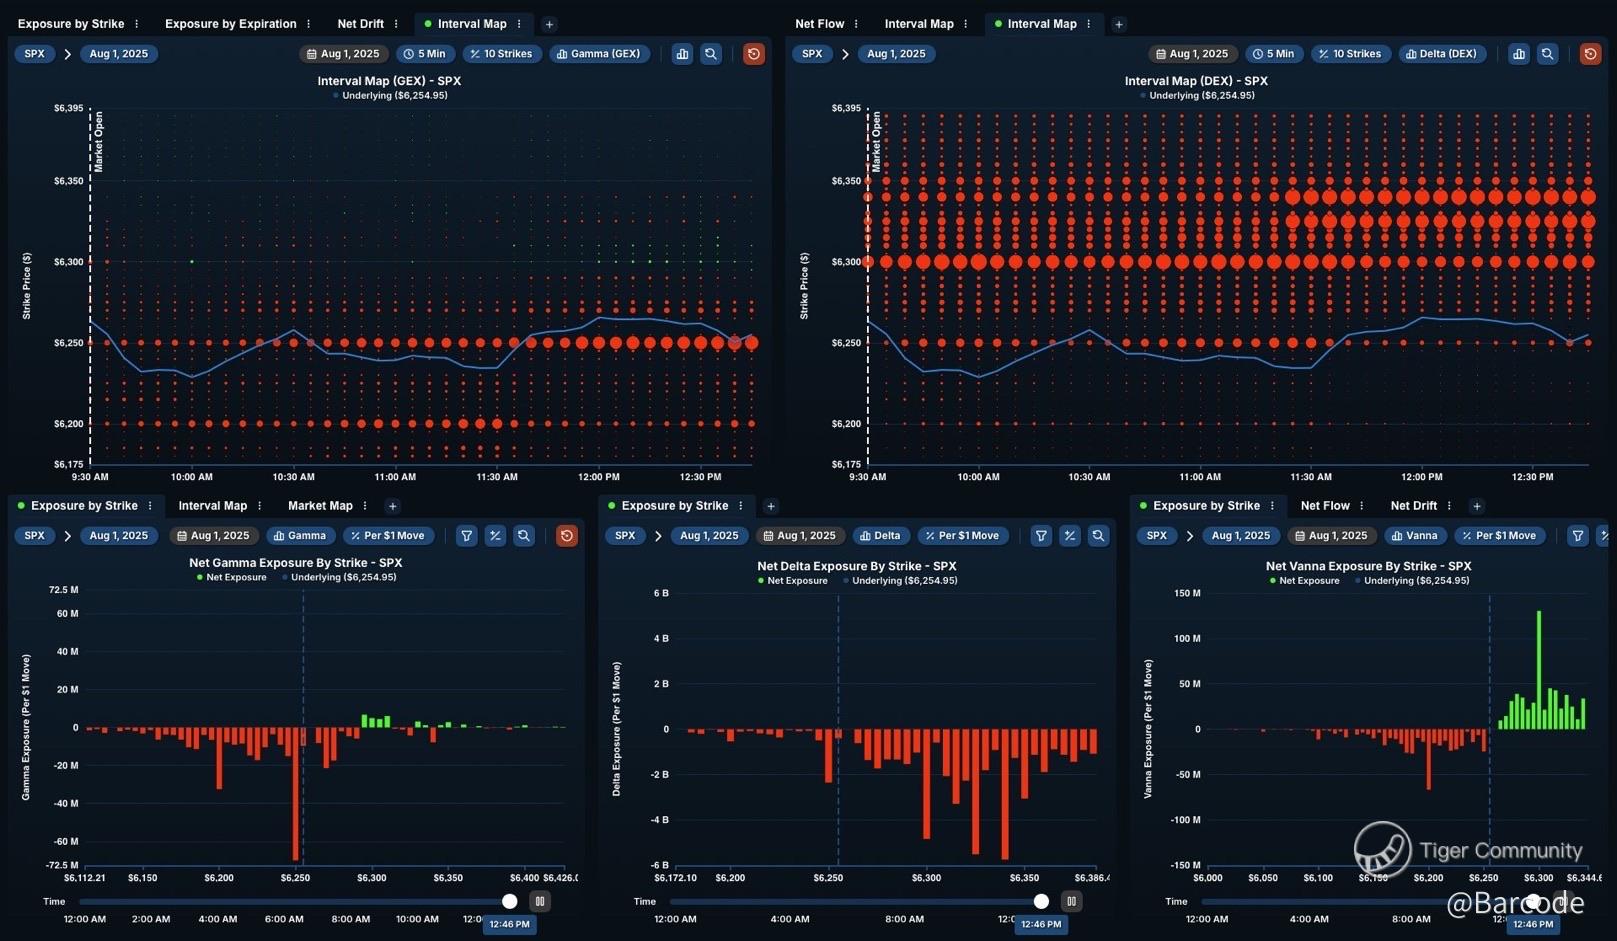
Task: Click filter funnel icon in Net Gamma panel
Action: coord(466,536)
